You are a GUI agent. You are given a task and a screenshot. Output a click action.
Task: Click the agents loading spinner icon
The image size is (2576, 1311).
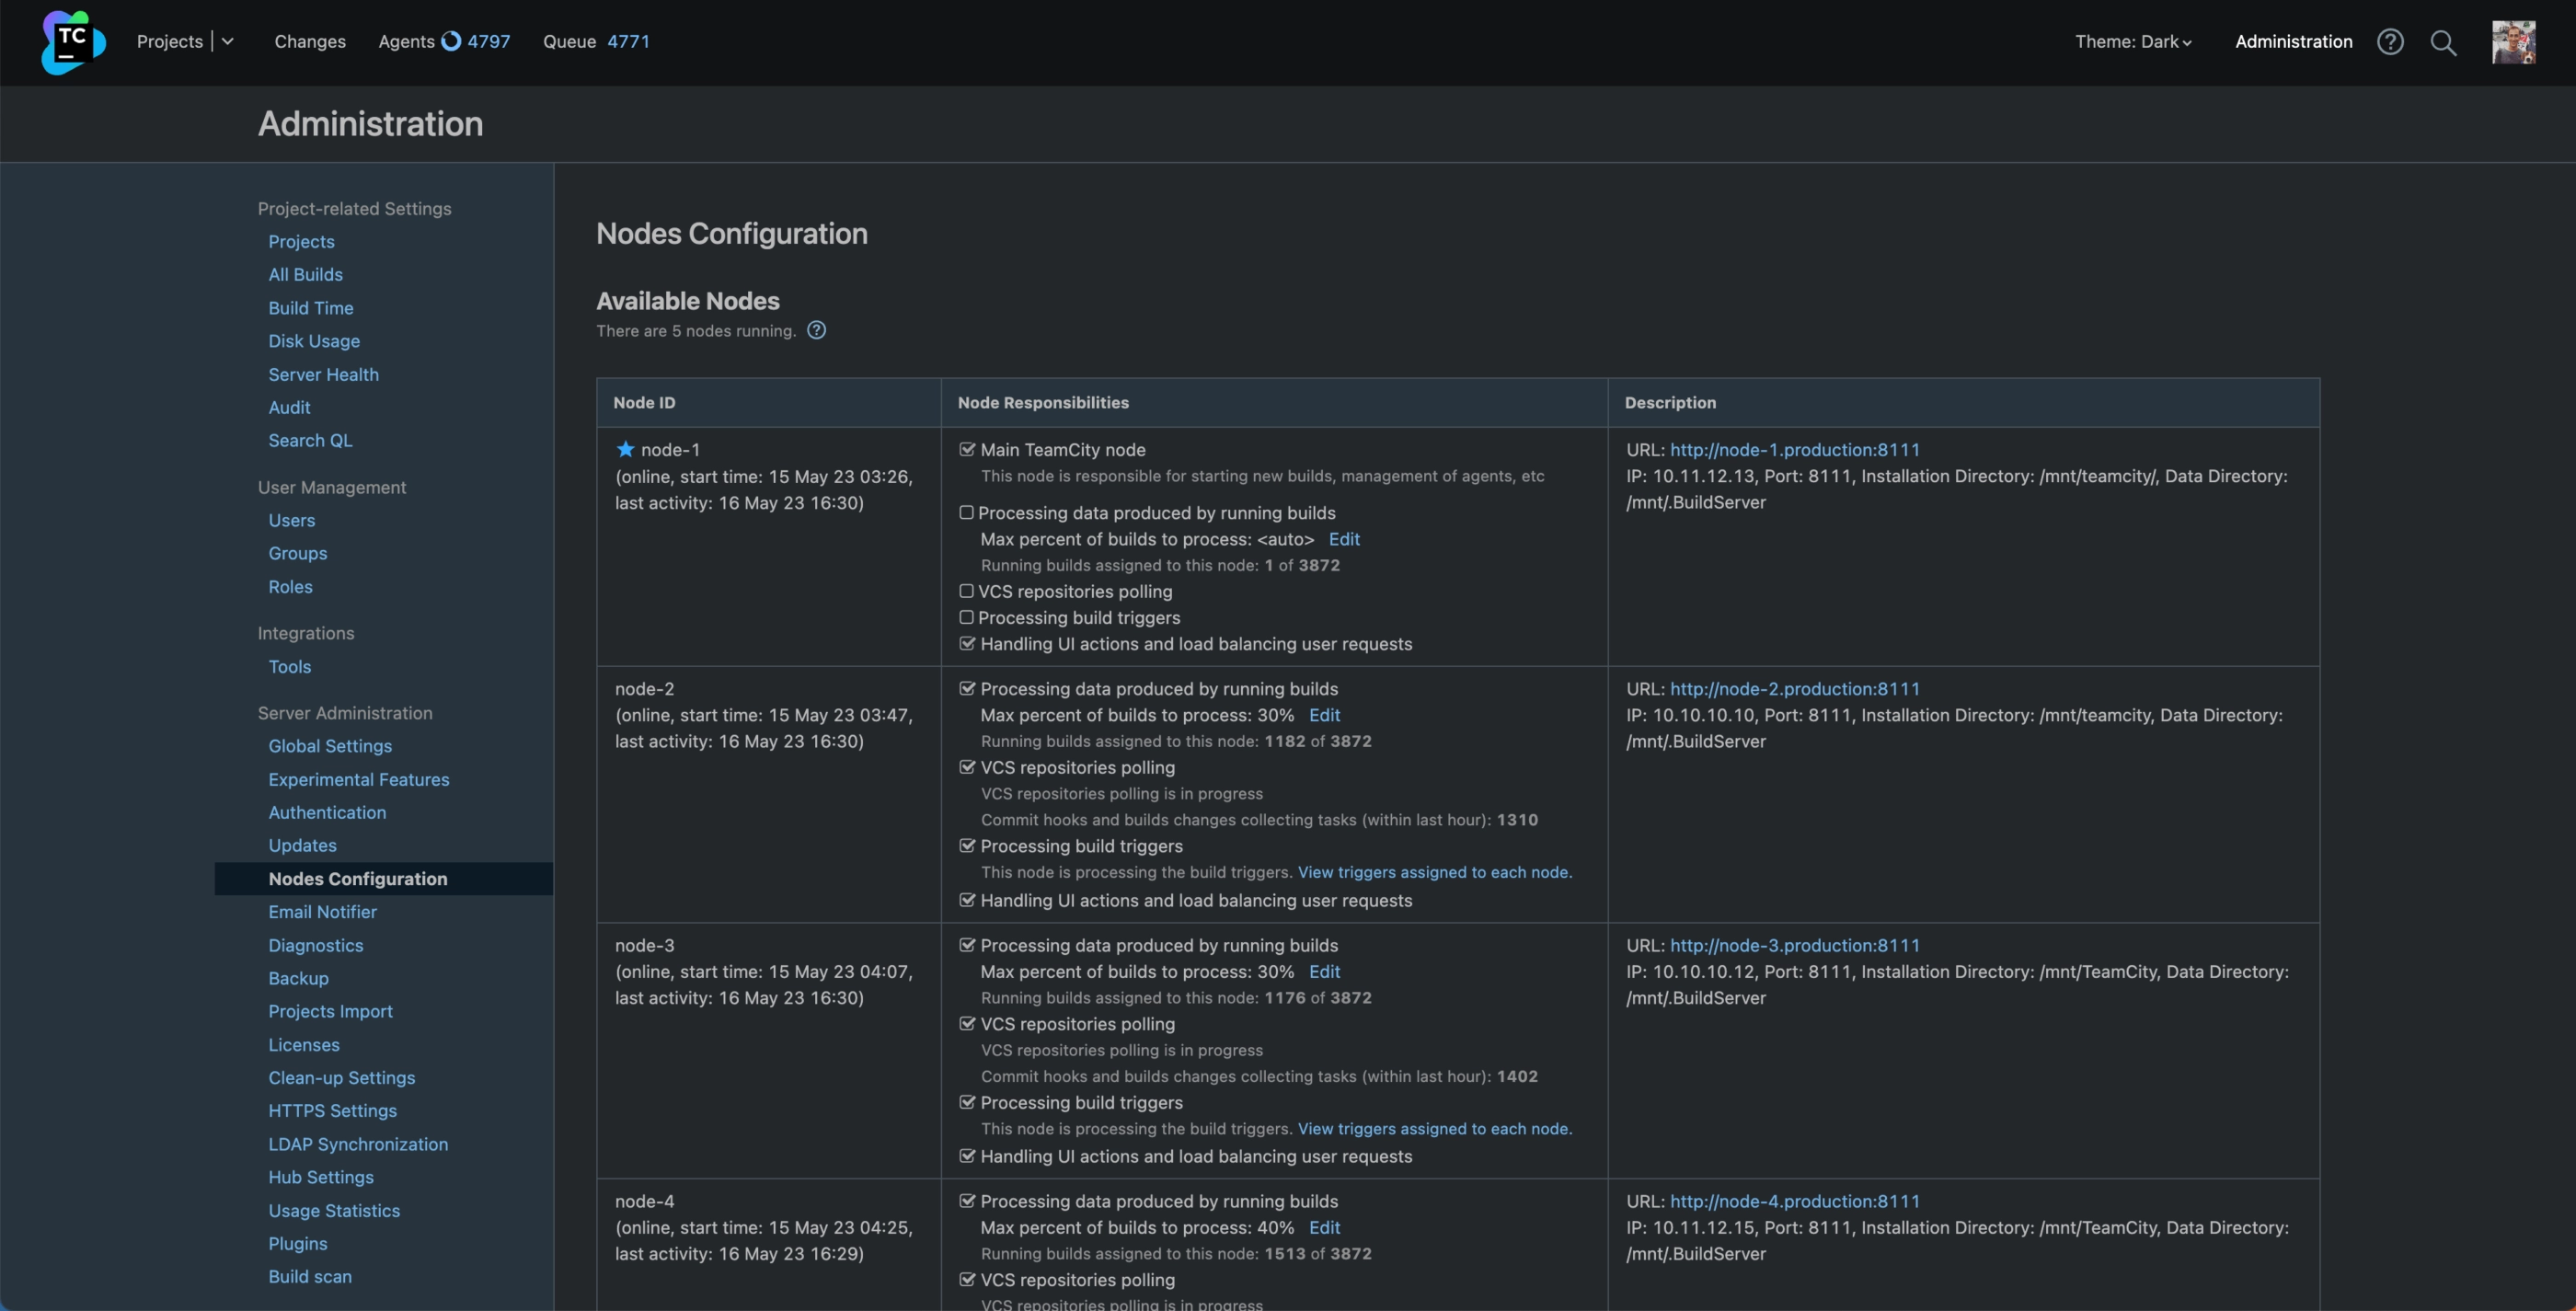451,41
